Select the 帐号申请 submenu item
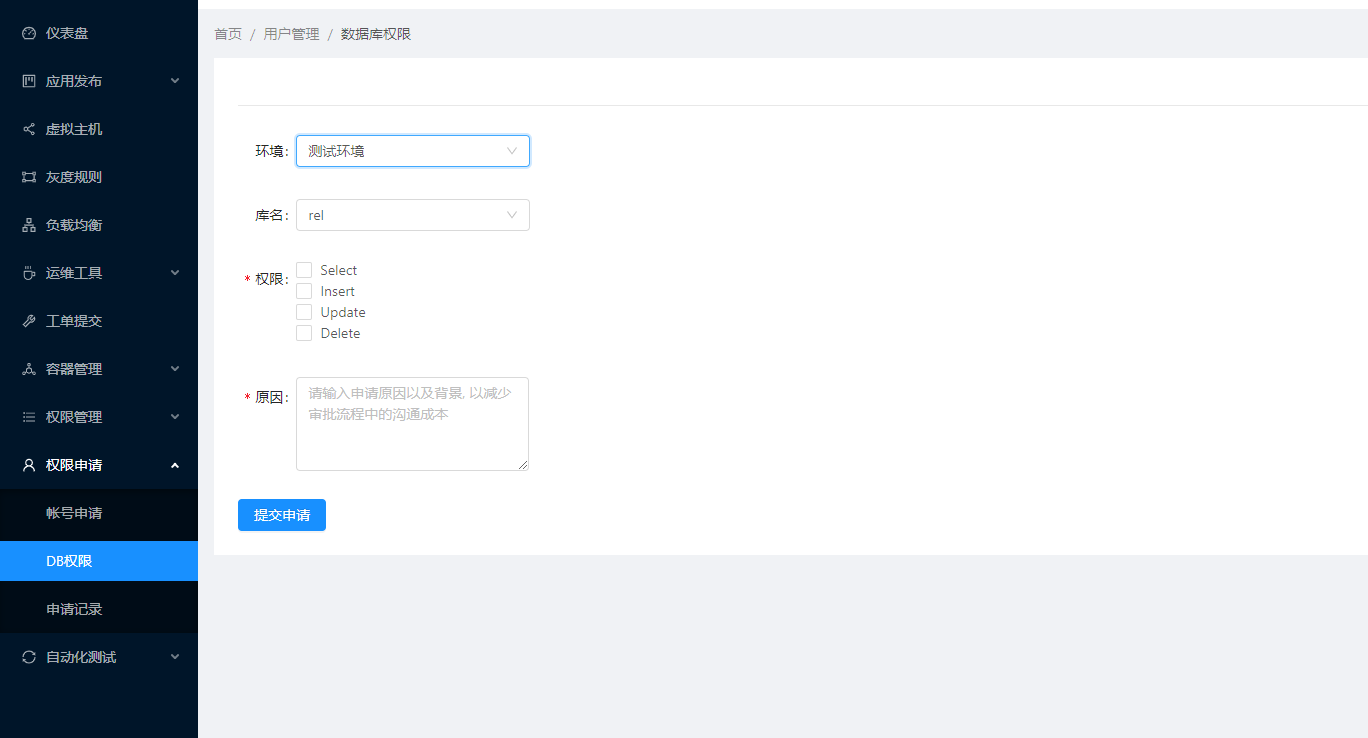Screen dimensions: 1368x738 pos(99,513)
